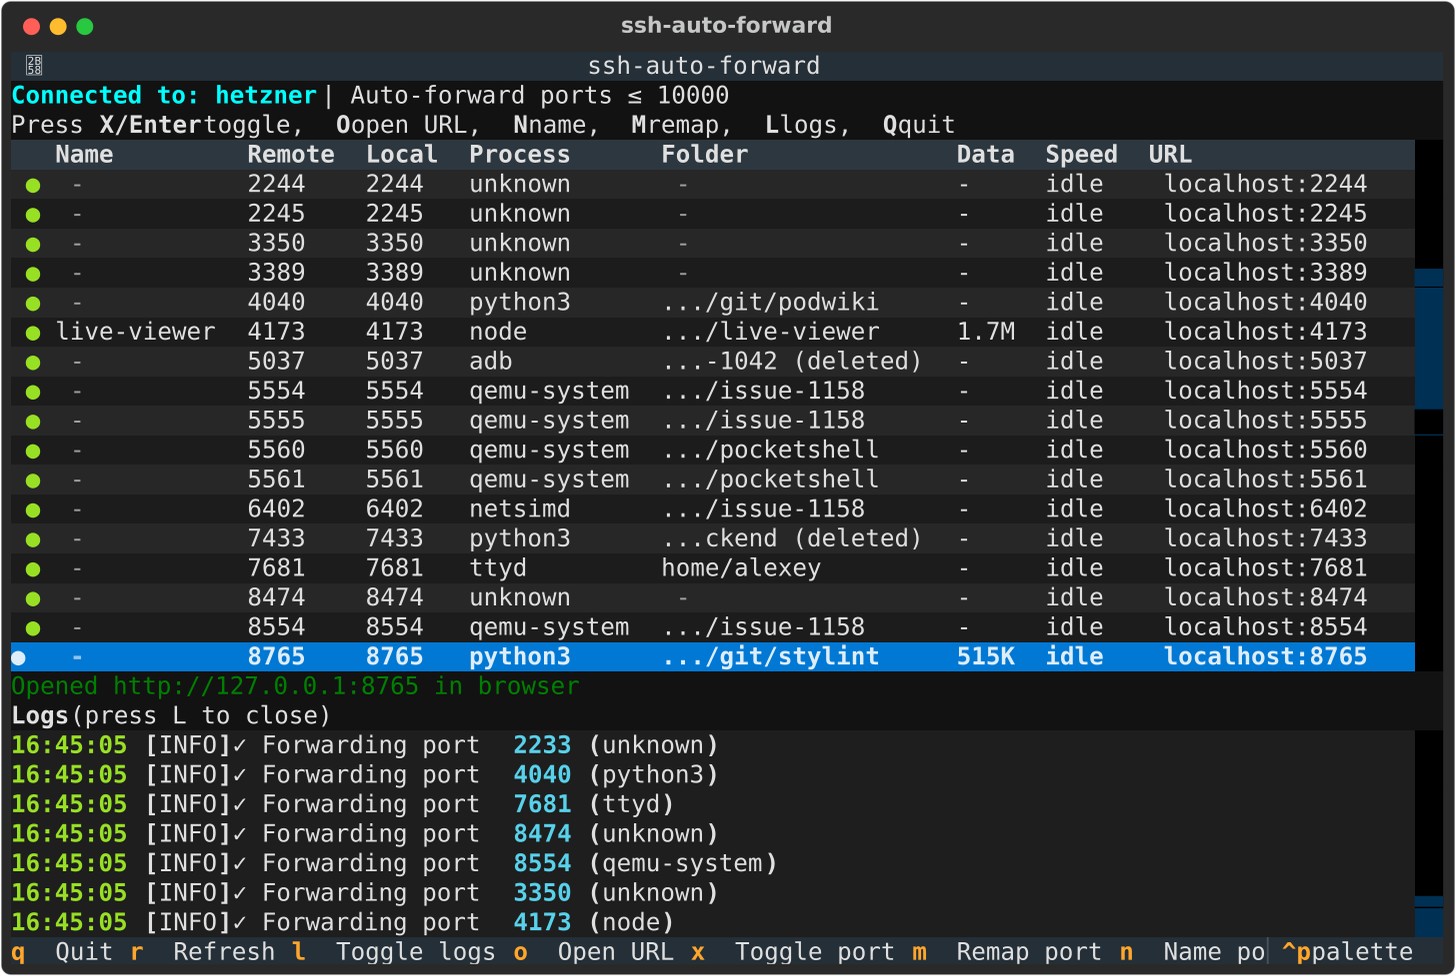The width and height of the screenshot is (1456, 976).
Task: Toggle status dot for live-viewer row
Action: [33, 332]
